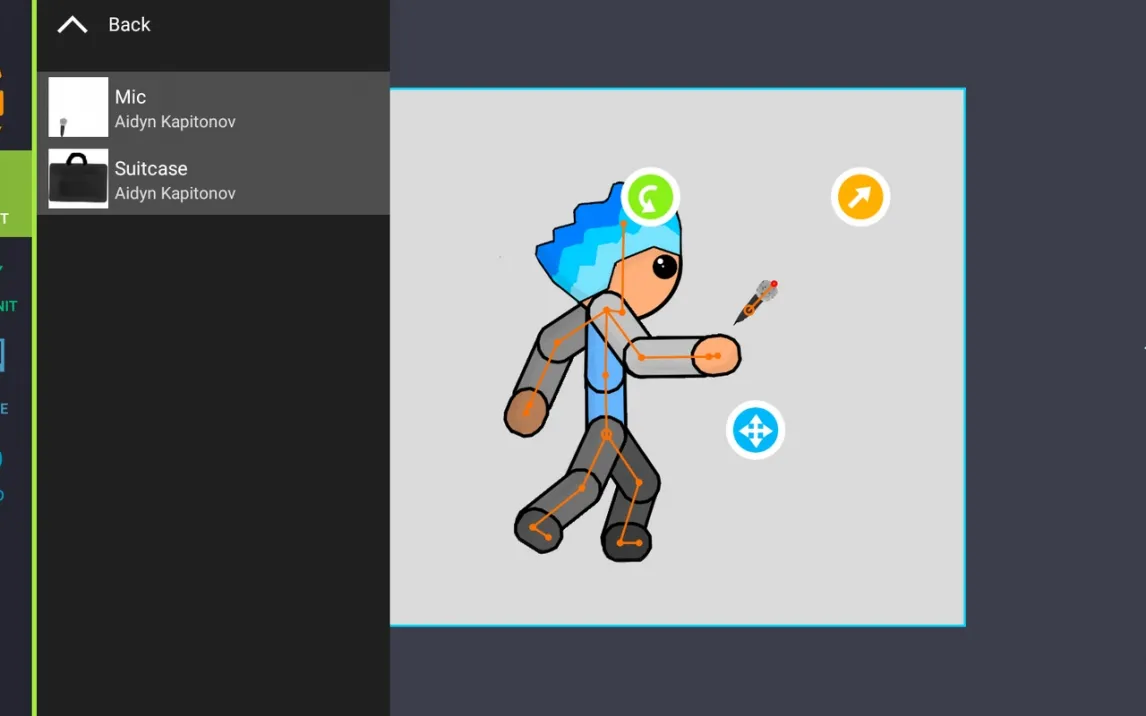Select the Suitcase thumbnail image

click(x=78, y=179)
